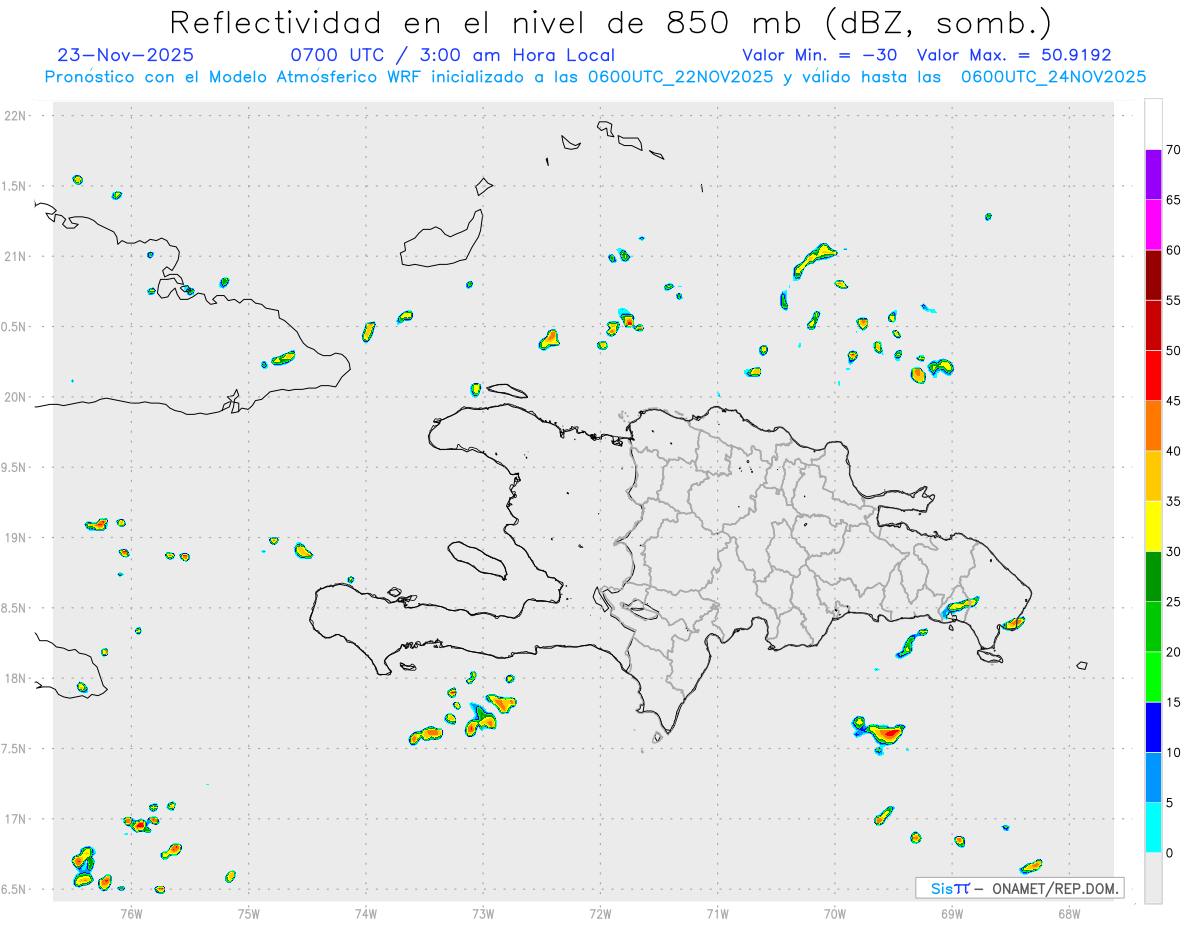This screenshot has height=927, width=1200.
Task: Click the cyan 0-5 dBZ colorbar segment
Action: [1153, 828]
